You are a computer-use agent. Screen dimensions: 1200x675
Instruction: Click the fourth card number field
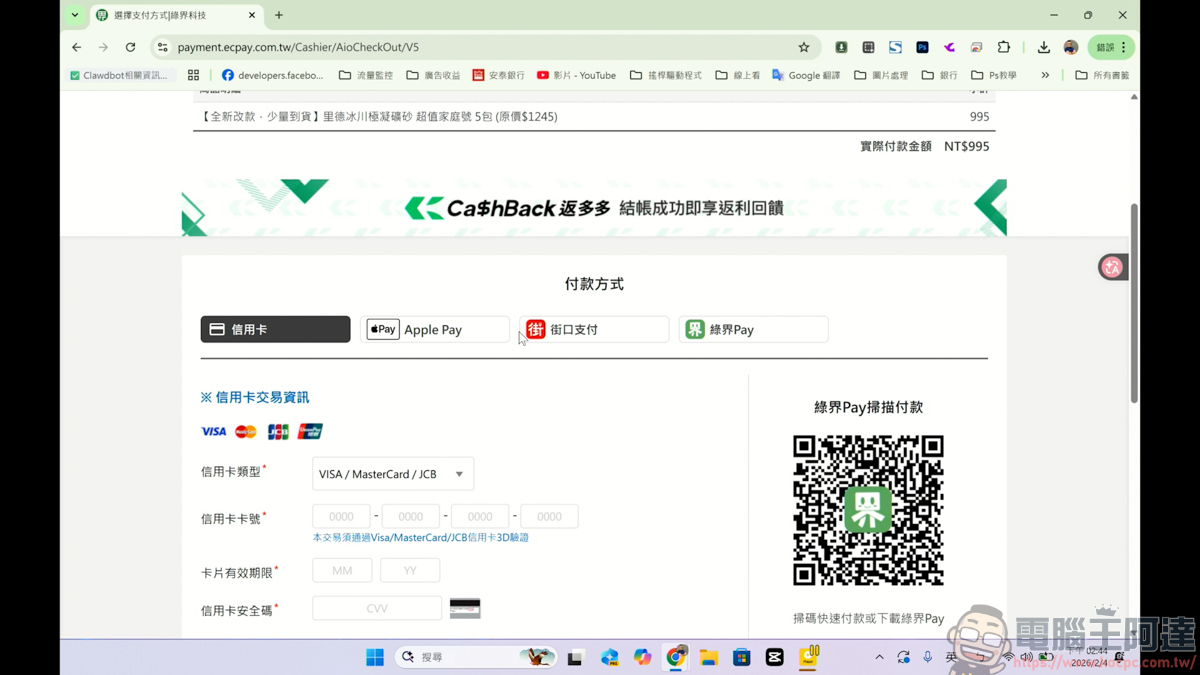coord(549,516)
